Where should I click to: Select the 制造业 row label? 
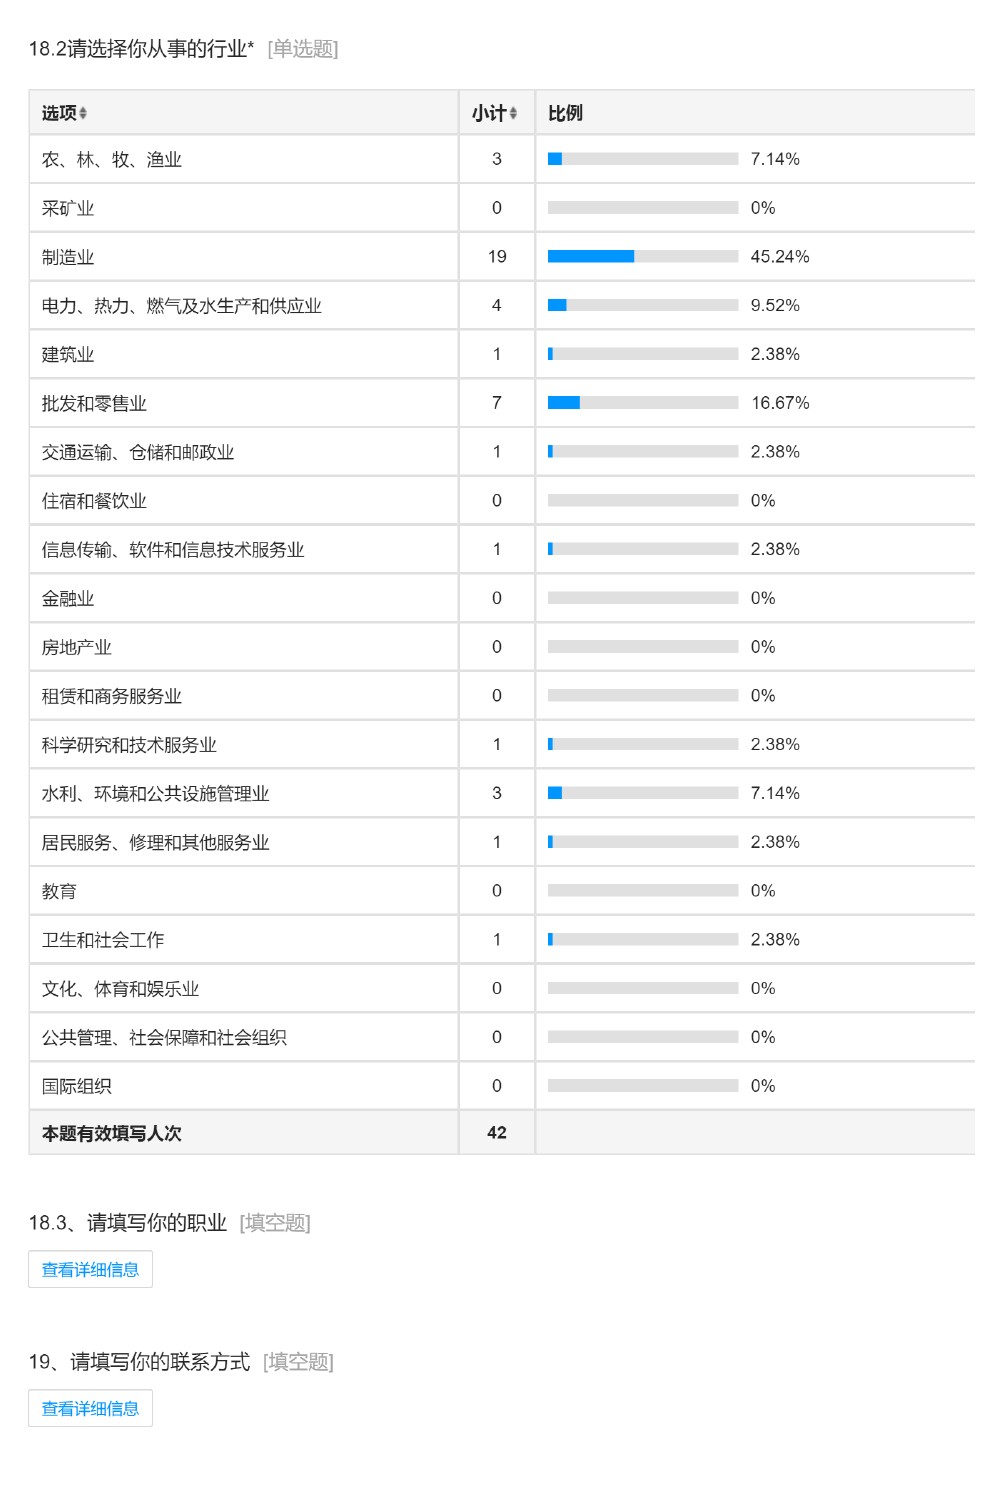pyautogui.click(x=68, y=257)
